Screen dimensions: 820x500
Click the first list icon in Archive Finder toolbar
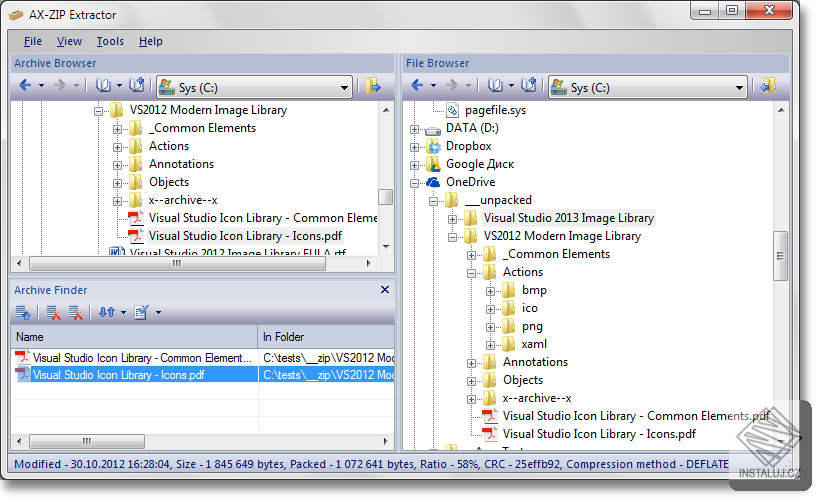pyautogui.click(x=24, y=313)
